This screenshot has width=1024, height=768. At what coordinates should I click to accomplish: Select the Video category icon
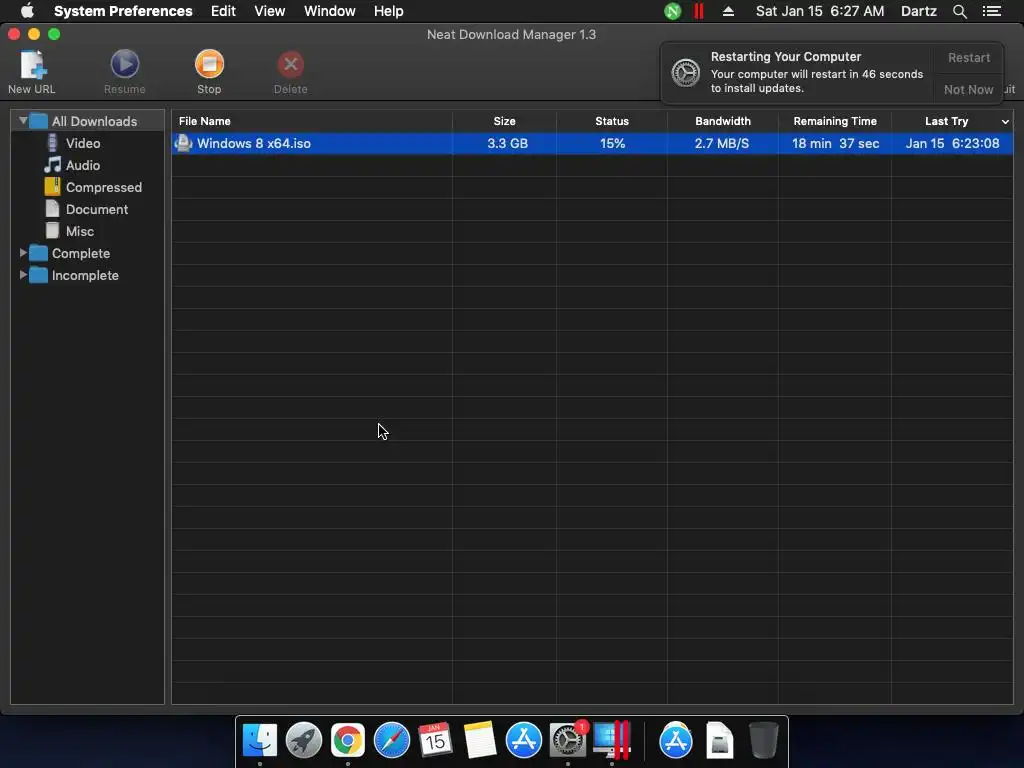[x=52, y=143]
